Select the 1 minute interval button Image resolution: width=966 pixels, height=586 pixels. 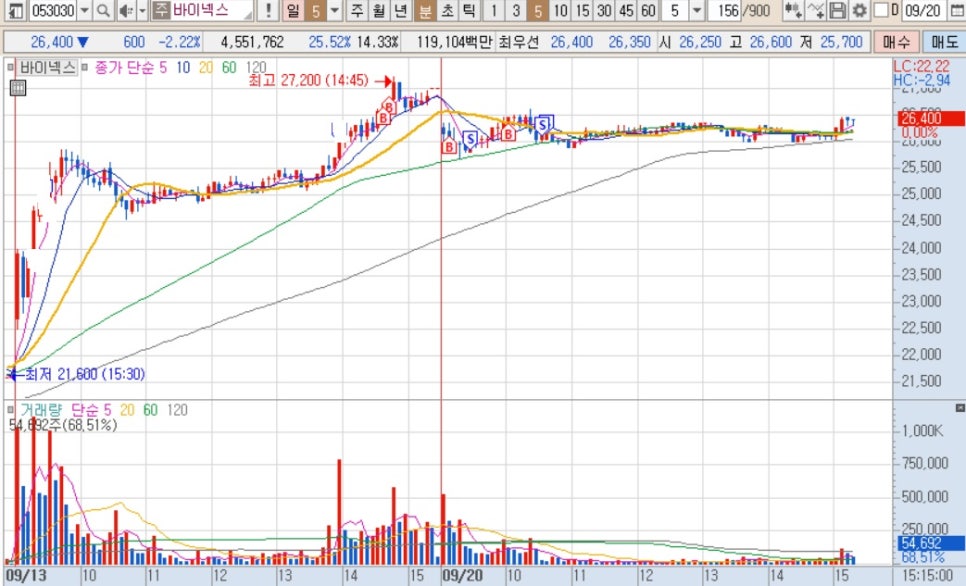pyautogui.click(x=493, y=10)
